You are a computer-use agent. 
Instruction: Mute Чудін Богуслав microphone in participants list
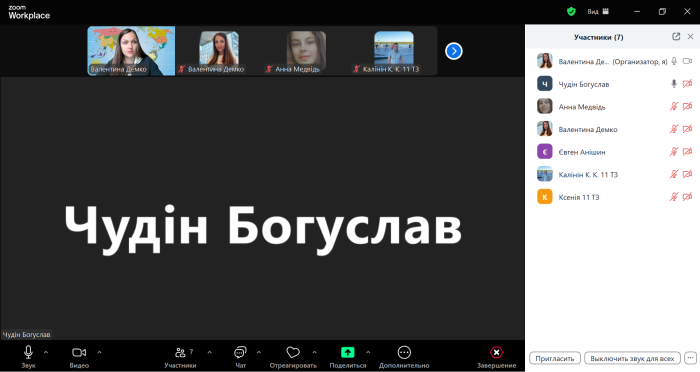tap(674, 84)
